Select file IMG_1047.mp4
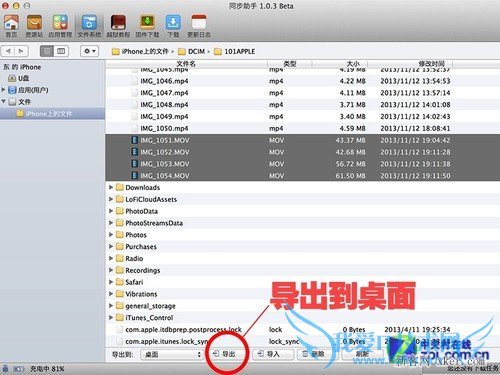The width and height of the screenshot is (500, 375). [303, 93]
